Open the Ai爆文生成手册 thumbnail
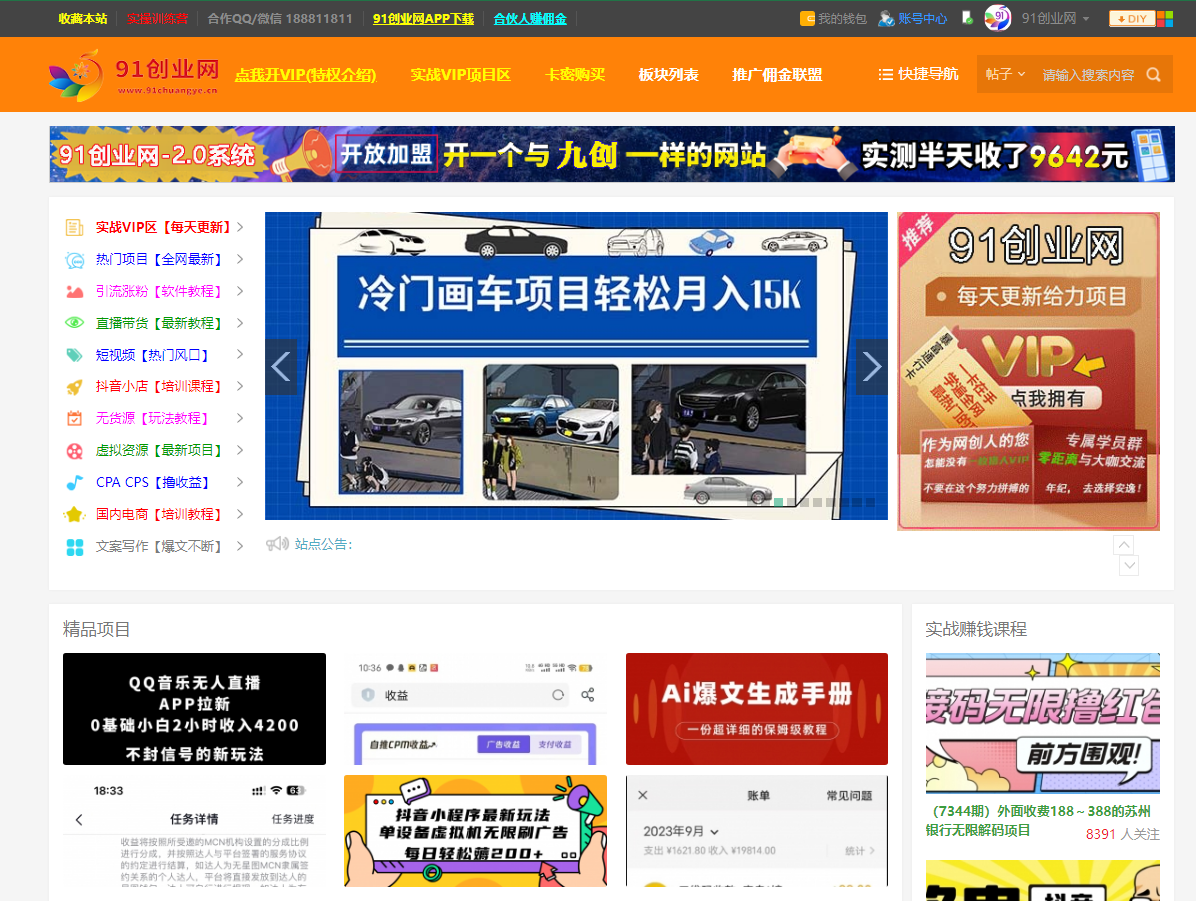Viewport: 1196px width, 901px height. (x=757, y=709)
